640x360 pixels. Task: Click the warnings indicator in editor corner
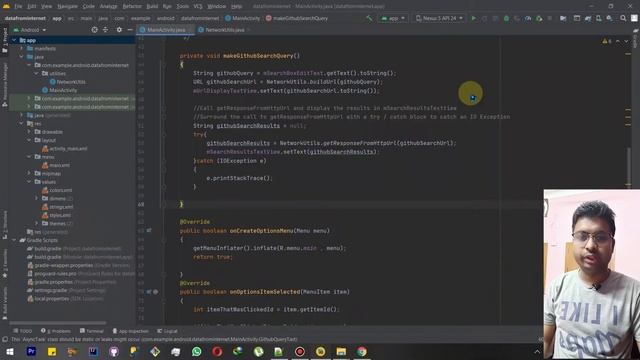607,41
